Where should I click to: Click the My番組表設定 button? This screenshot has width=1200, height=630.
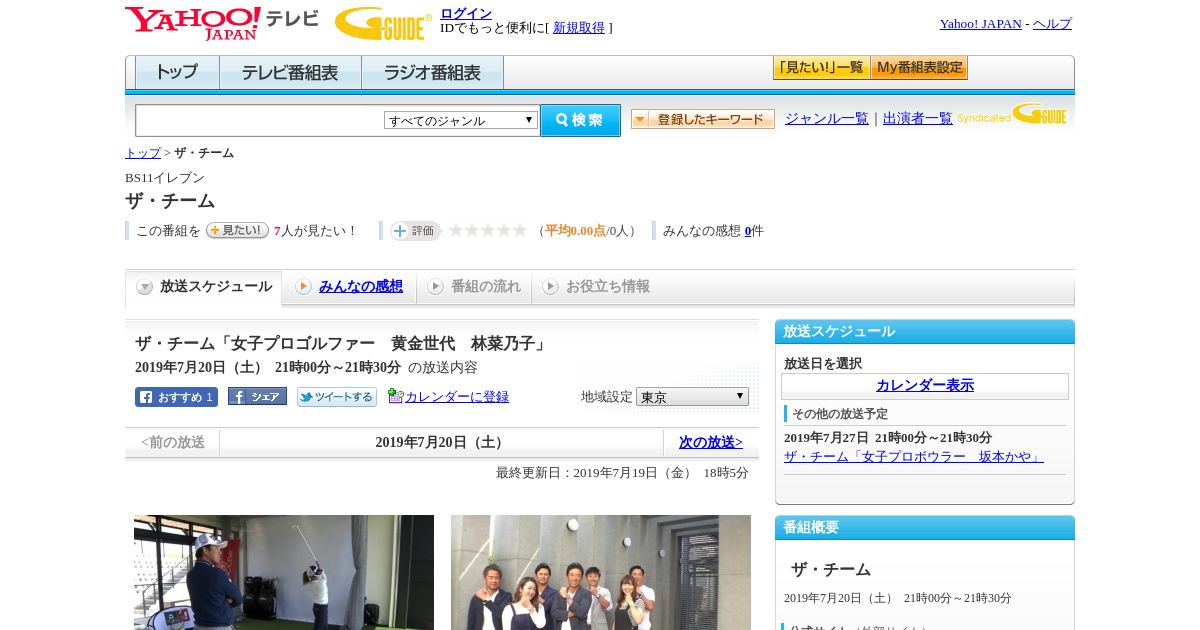(x=919, y=68)
